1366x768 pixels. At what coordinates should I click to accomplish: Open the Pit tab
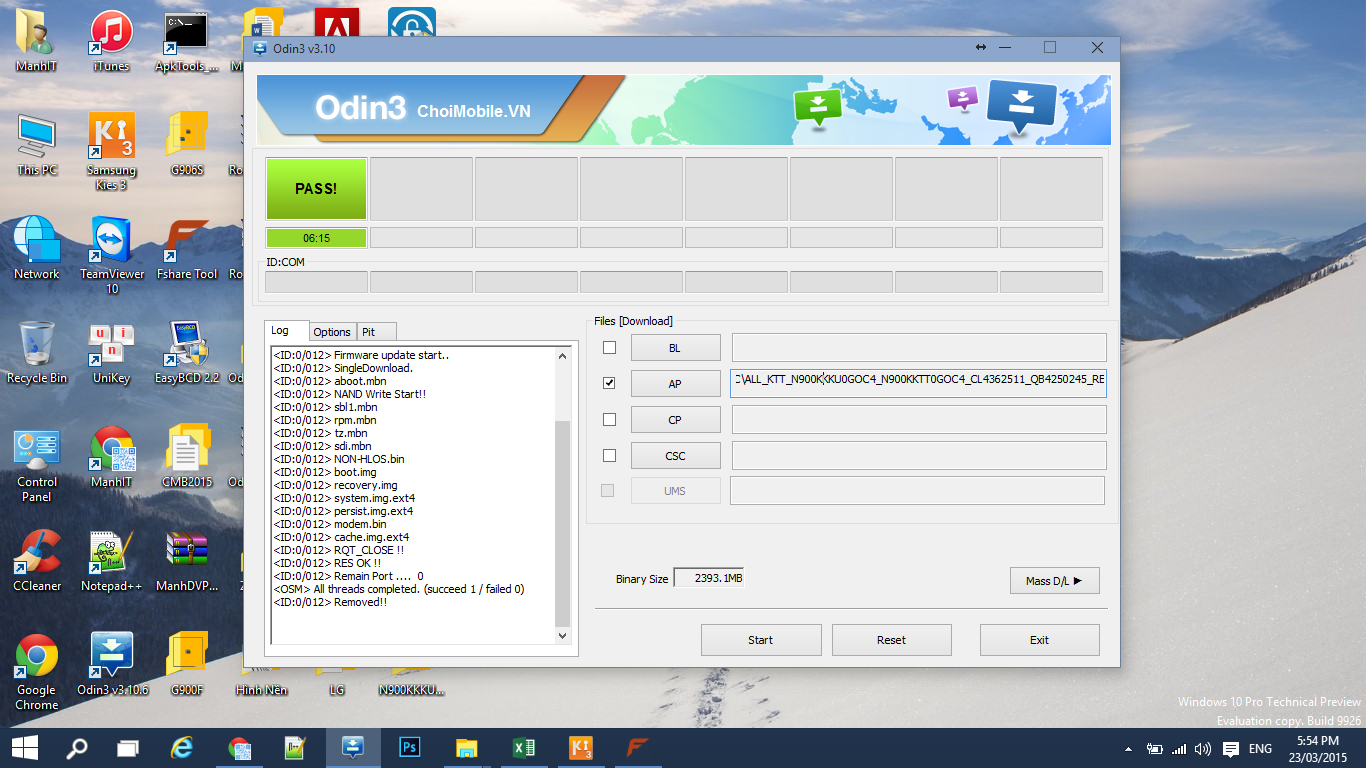(x=376, y=332)
